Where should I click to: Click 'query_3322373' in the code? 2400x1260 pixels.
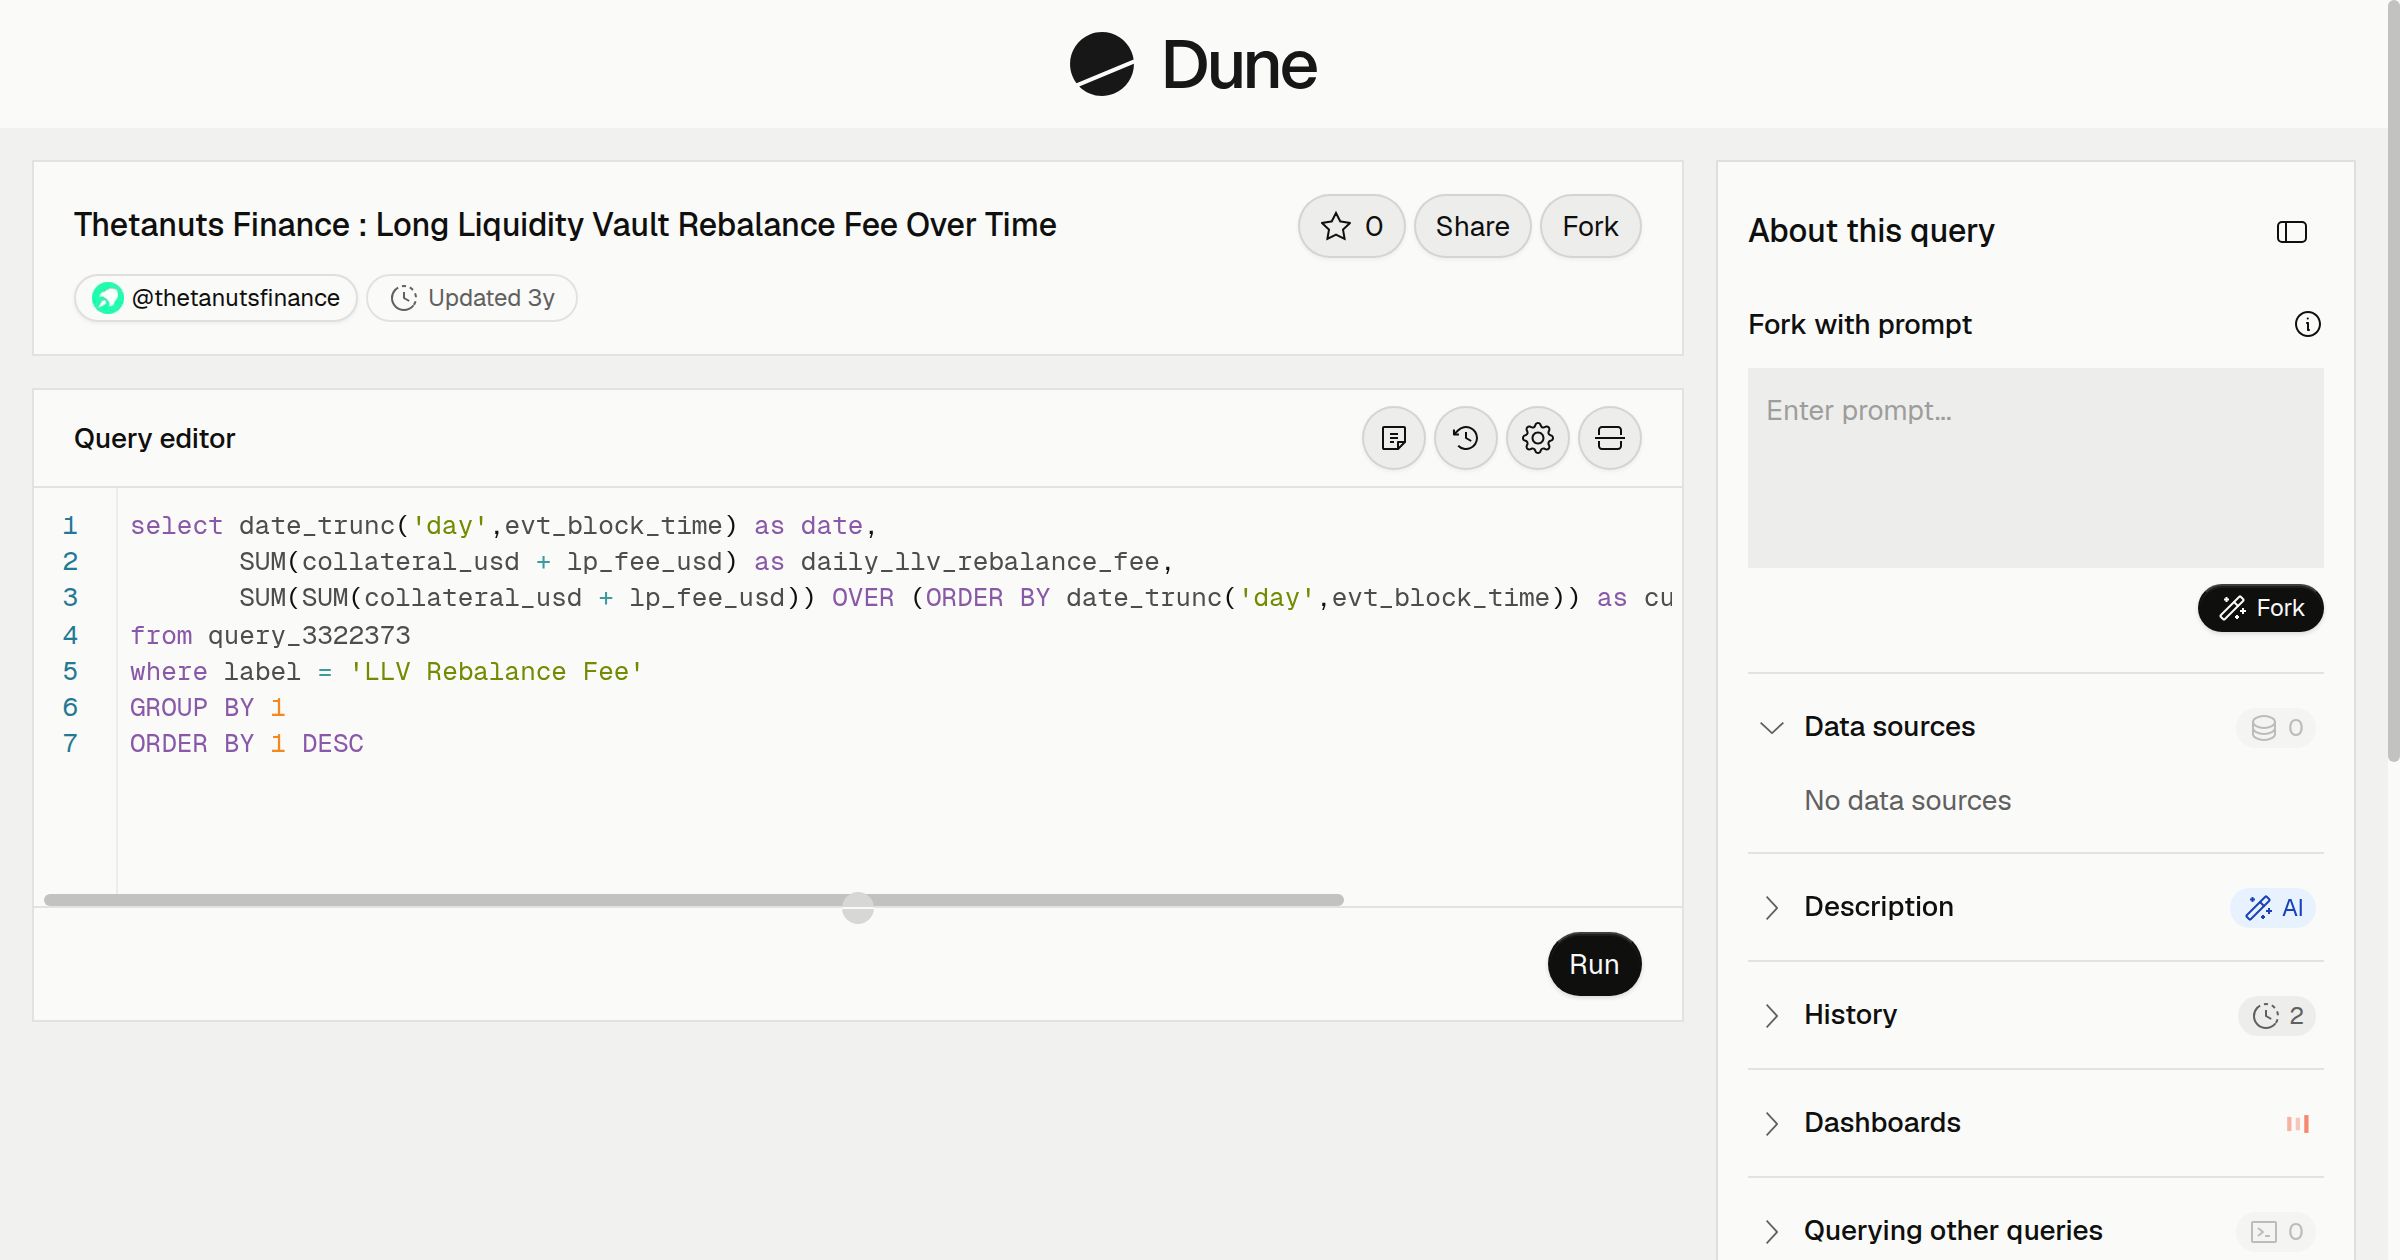(x=309, y=635)
